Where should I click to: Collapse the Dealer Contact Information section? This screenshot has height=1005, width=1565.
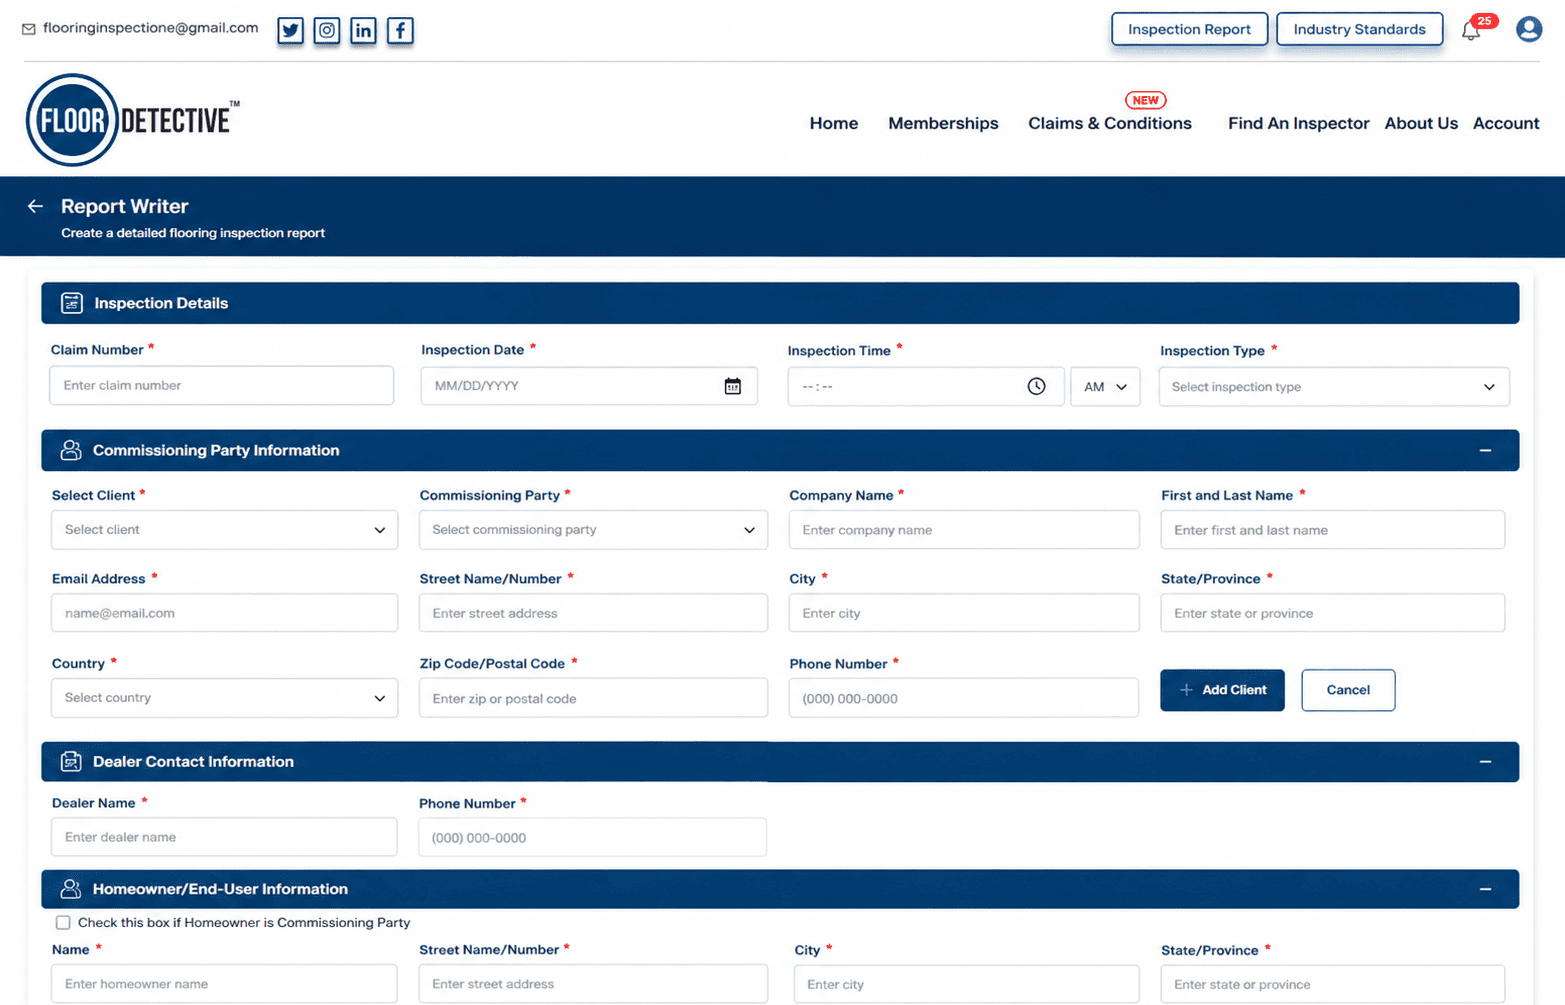[1485, 762]
